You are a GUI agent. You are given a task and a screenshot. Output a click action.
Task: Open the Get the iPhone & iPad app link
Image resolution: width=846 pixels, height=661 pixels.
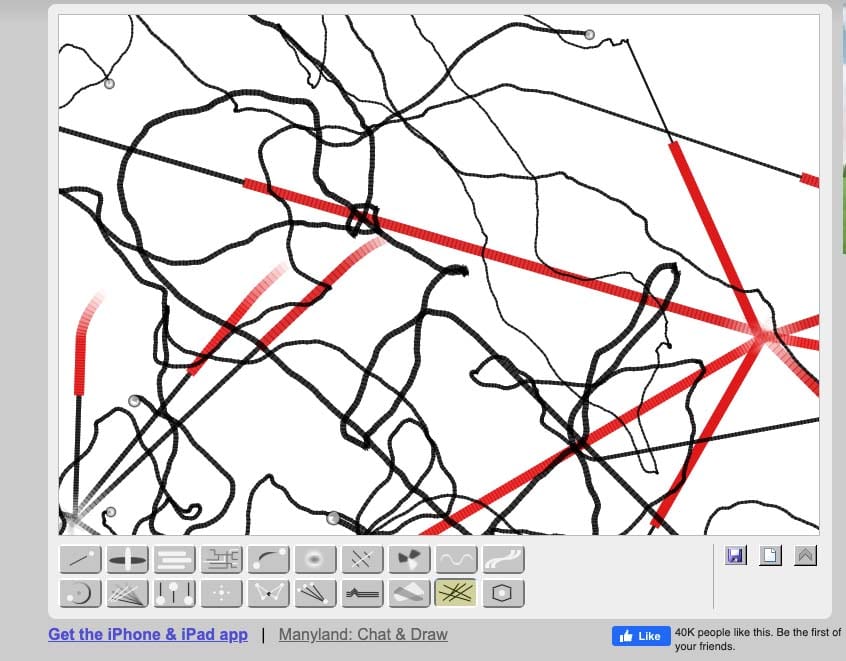[148, 635]
